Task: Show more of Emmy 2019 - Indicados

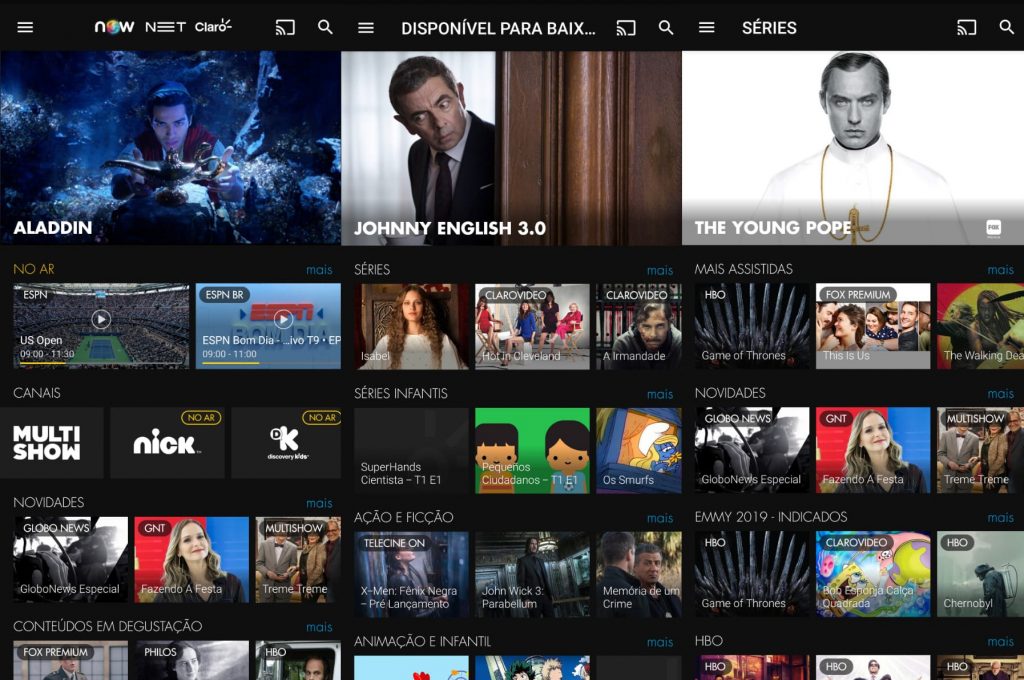Action: tap(1000, 518)
